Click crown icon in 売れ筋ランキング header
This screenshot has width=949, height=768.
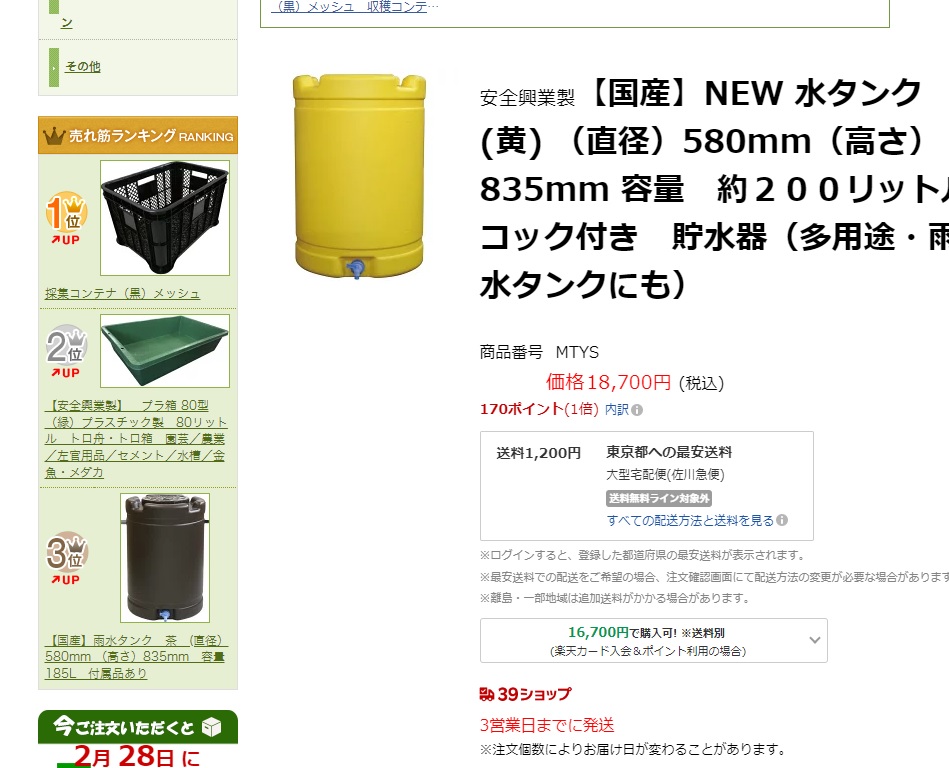point(54,136)
